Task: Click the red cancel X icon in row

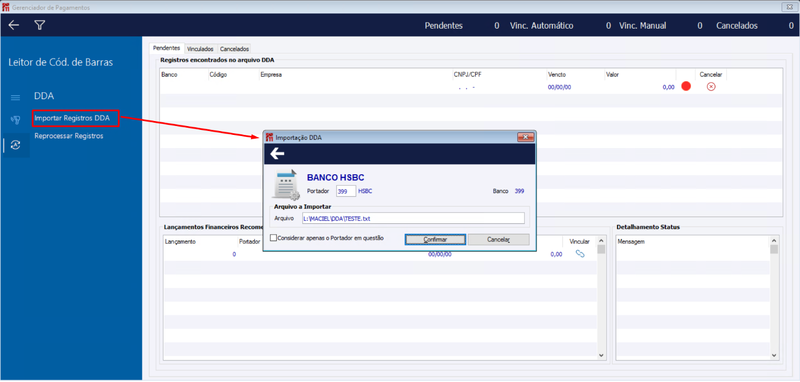Action: pos(711,87)
